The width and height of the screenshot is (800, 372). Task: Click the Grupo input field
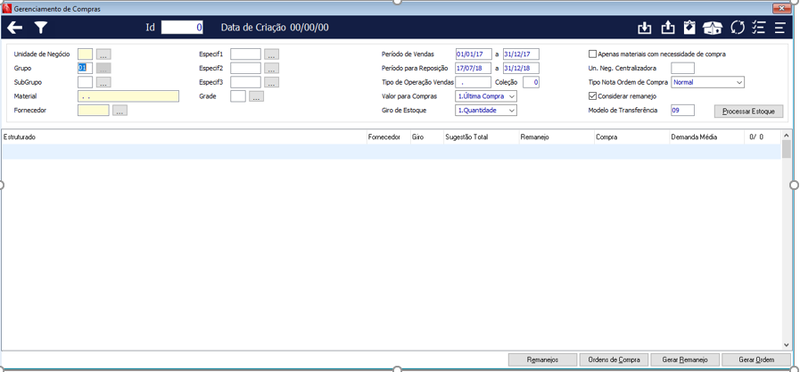tap(85, 68)
